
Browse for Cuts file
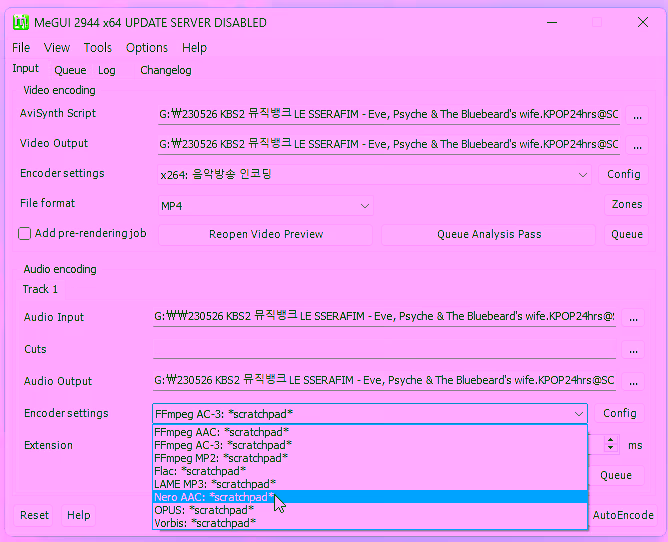[633, 350]
